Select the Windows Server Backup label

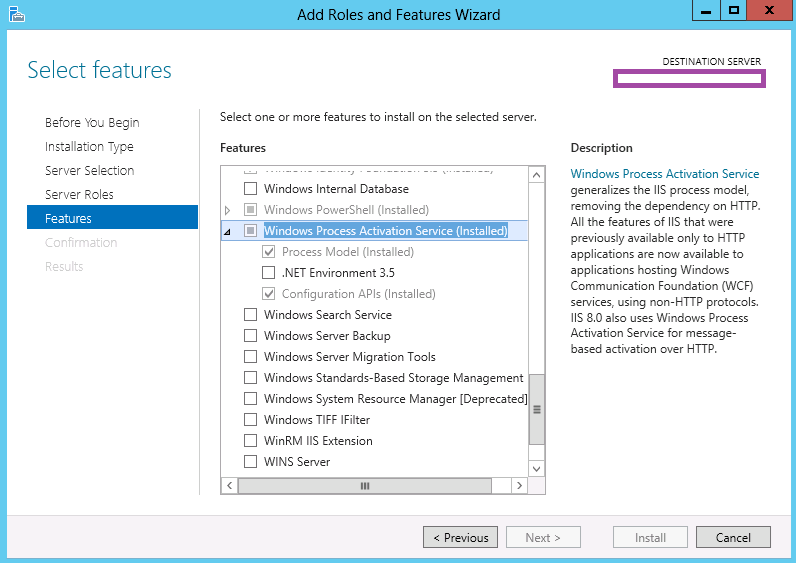tap(327, 336)
